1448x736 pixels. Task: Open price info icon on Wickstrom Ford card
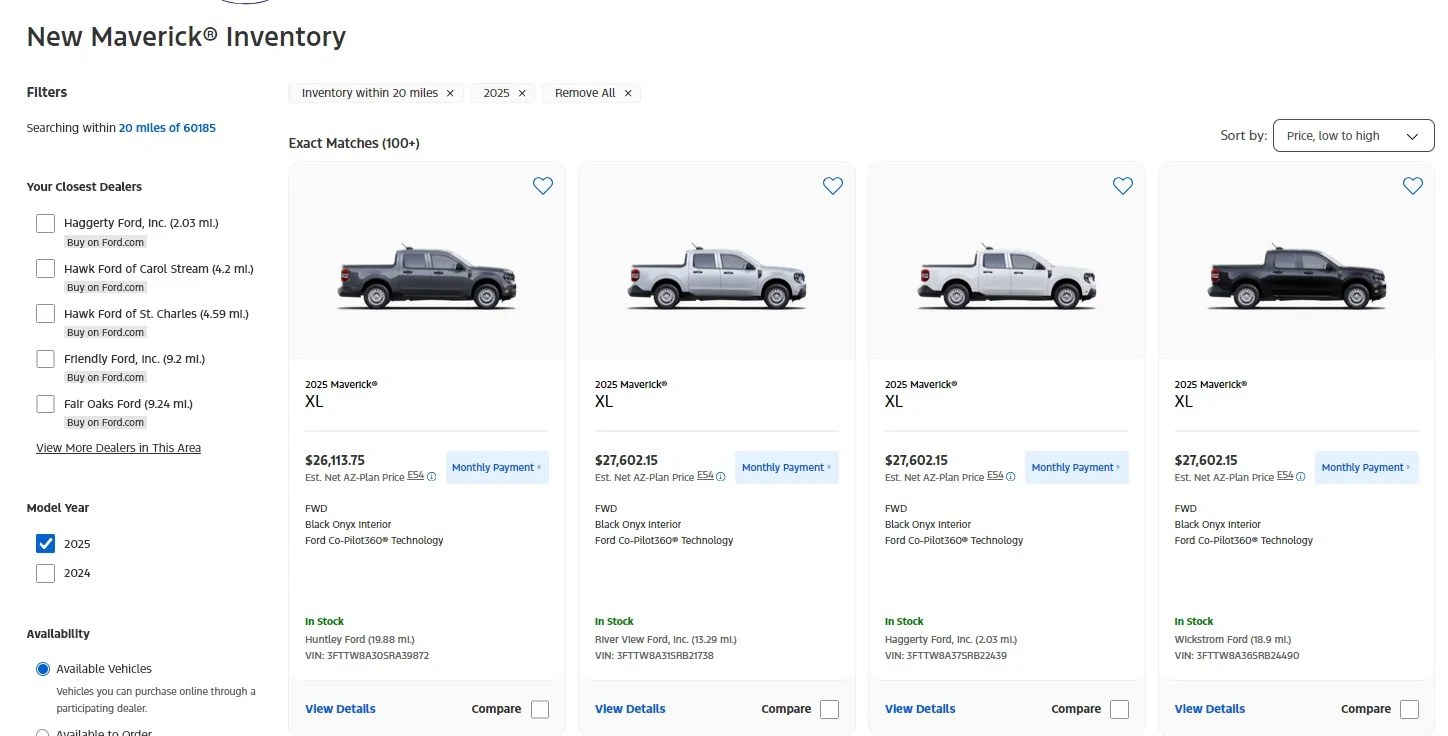pos(1302,477)
